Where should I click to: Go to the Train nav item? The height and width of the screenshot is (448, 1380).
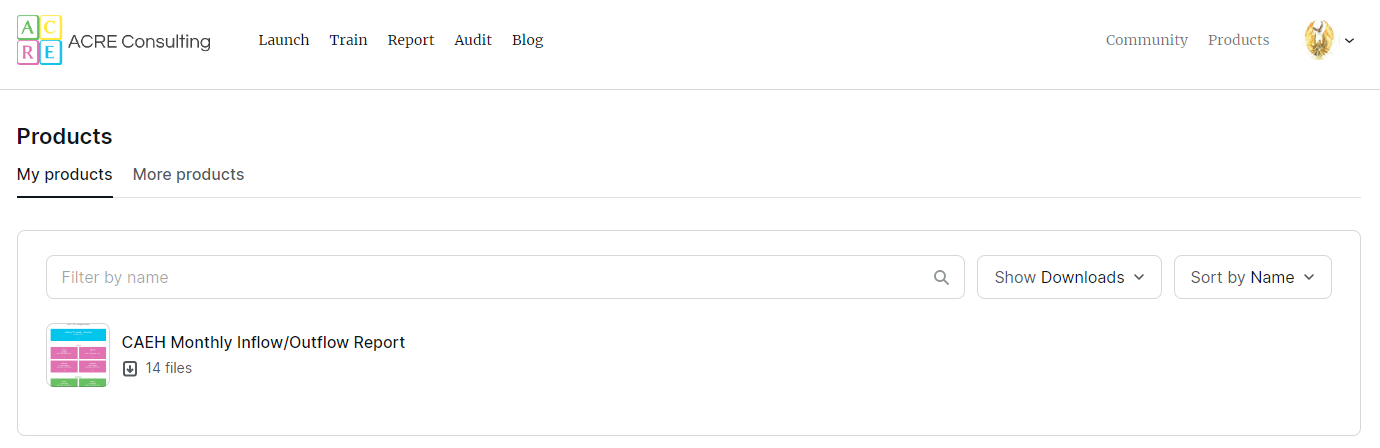point(348,40)
